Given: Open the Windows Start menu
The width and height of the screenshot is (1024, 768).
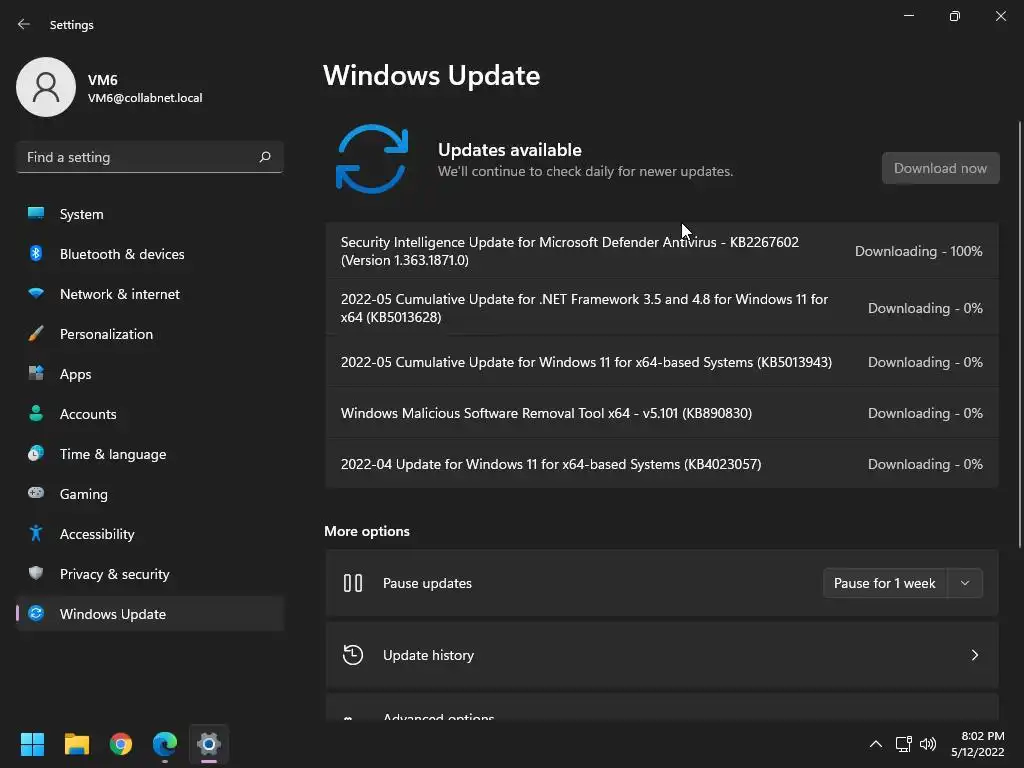Looking at the screenshot, I should click(32, 744).
